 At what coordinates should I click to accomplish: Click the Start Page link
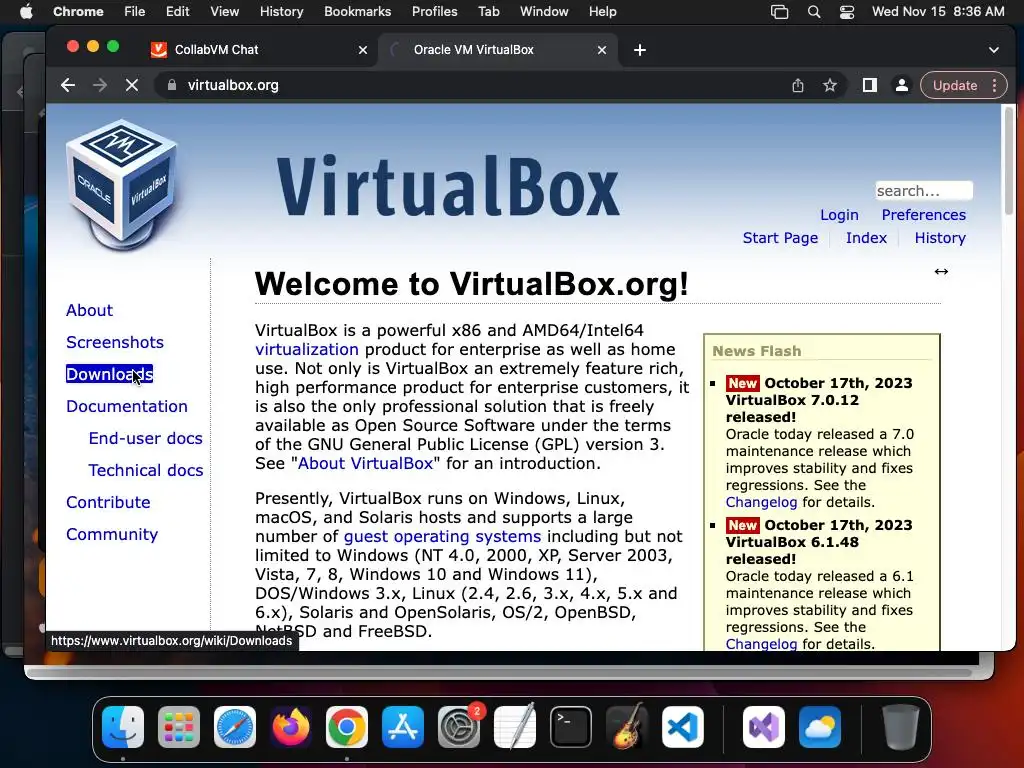coord(780,238)
